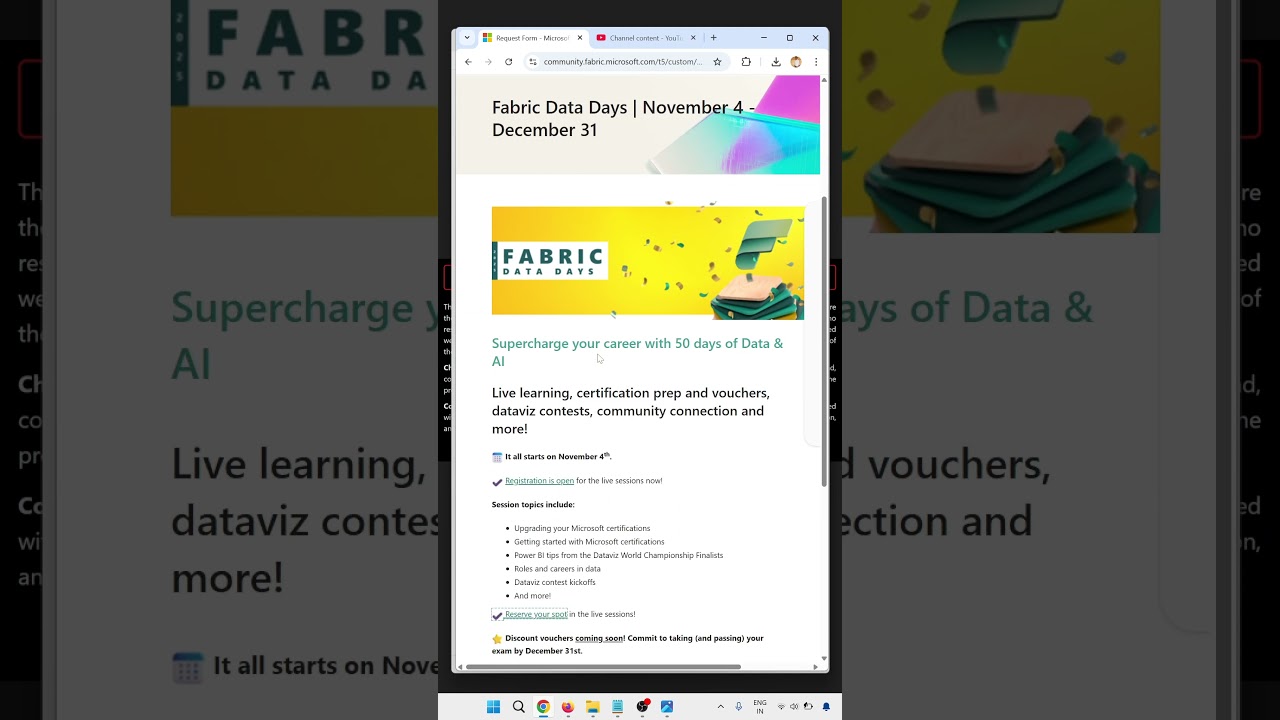1280x720 pixels.
Task: Click the 'Fabric Data Days | November 4' title
Action: [x=624, y=118]
